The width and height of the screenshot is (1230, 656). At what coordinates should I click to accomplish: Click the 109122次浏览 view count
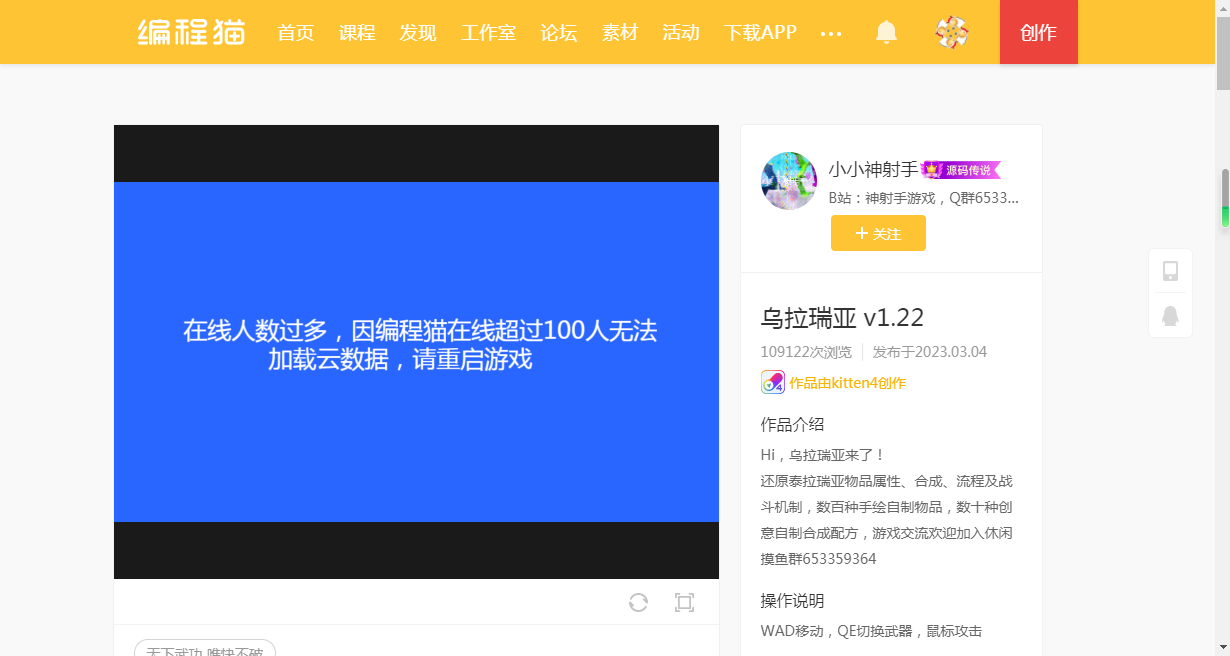click(x=806, y=352)
